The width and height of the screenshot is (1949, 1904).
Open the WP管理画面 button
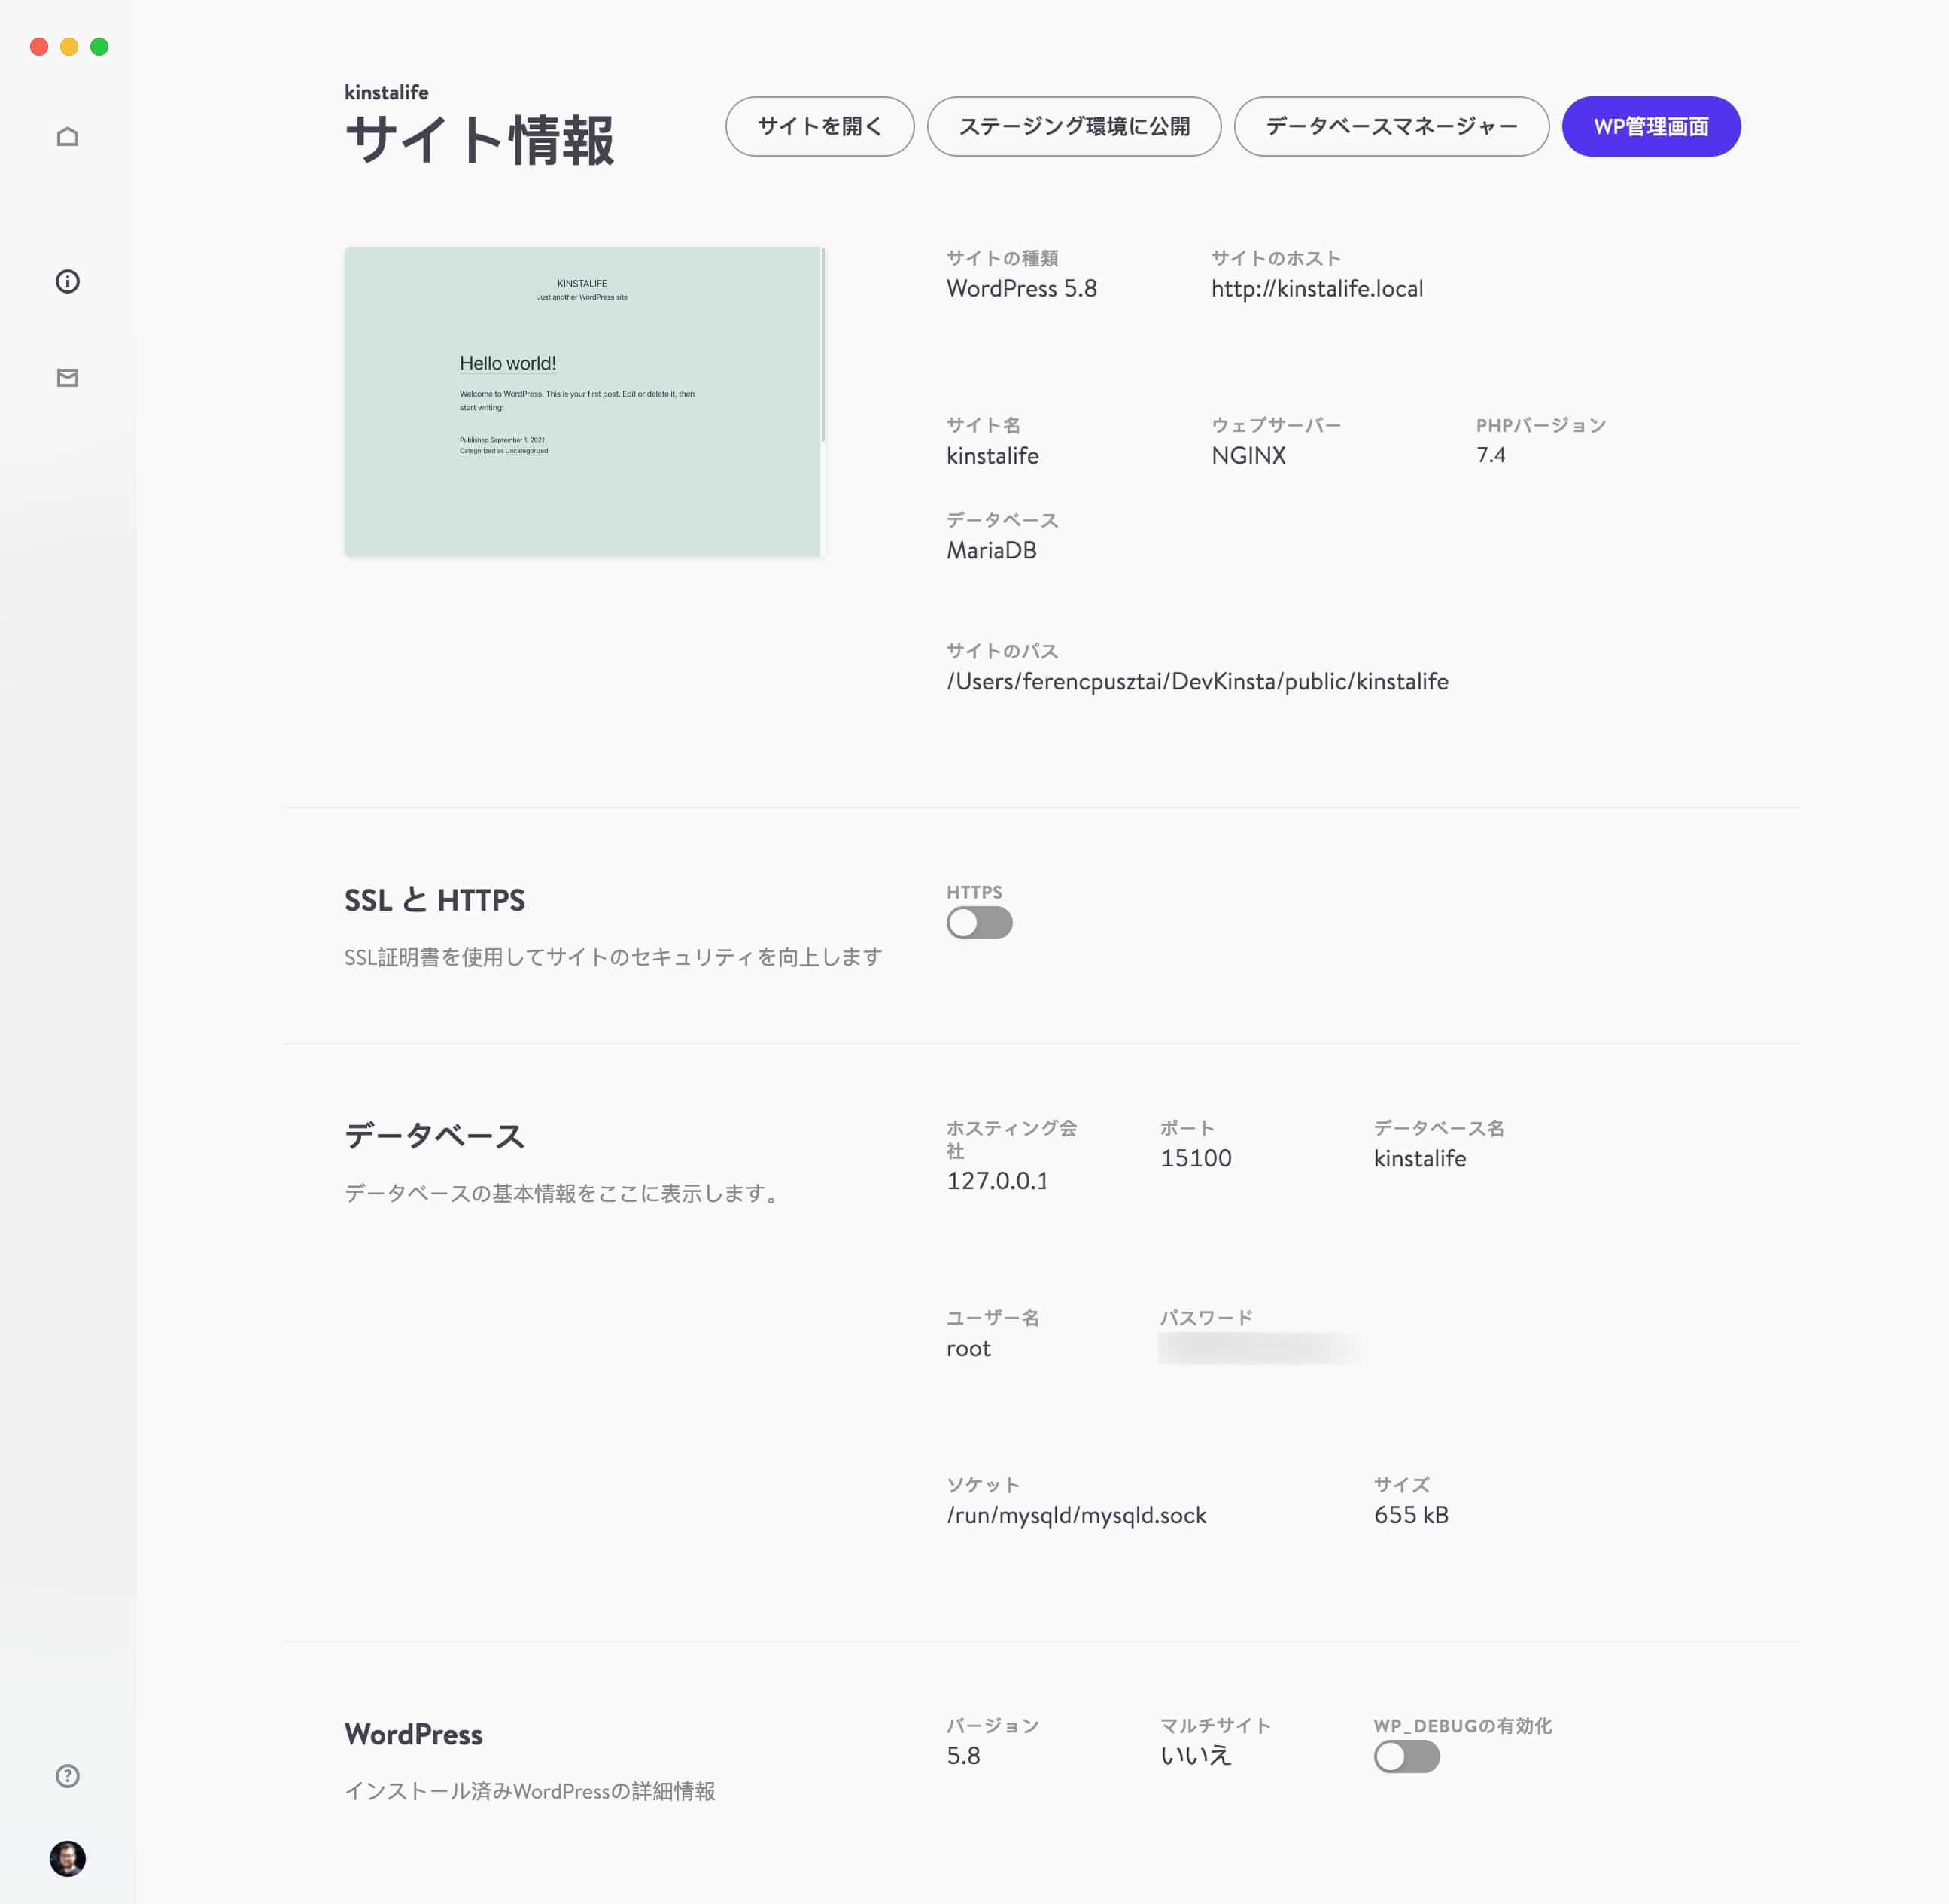1650,126
